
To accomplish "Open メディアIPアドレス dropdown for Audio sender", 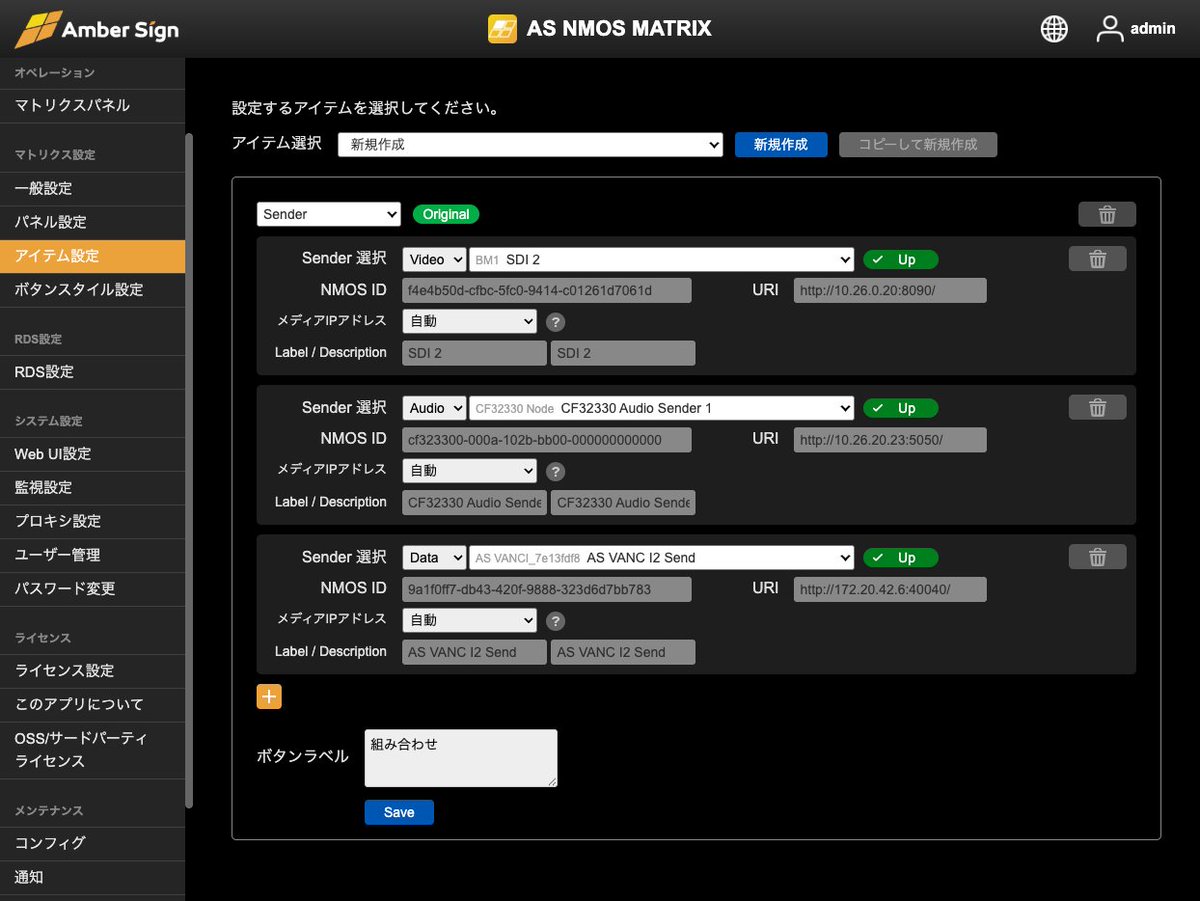I will 469,471.
